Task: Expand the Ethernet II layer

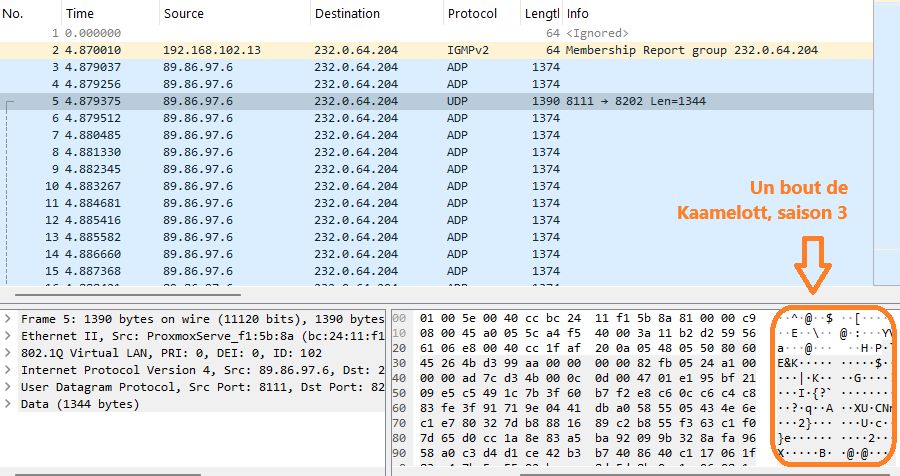Action: coord(9,335)
